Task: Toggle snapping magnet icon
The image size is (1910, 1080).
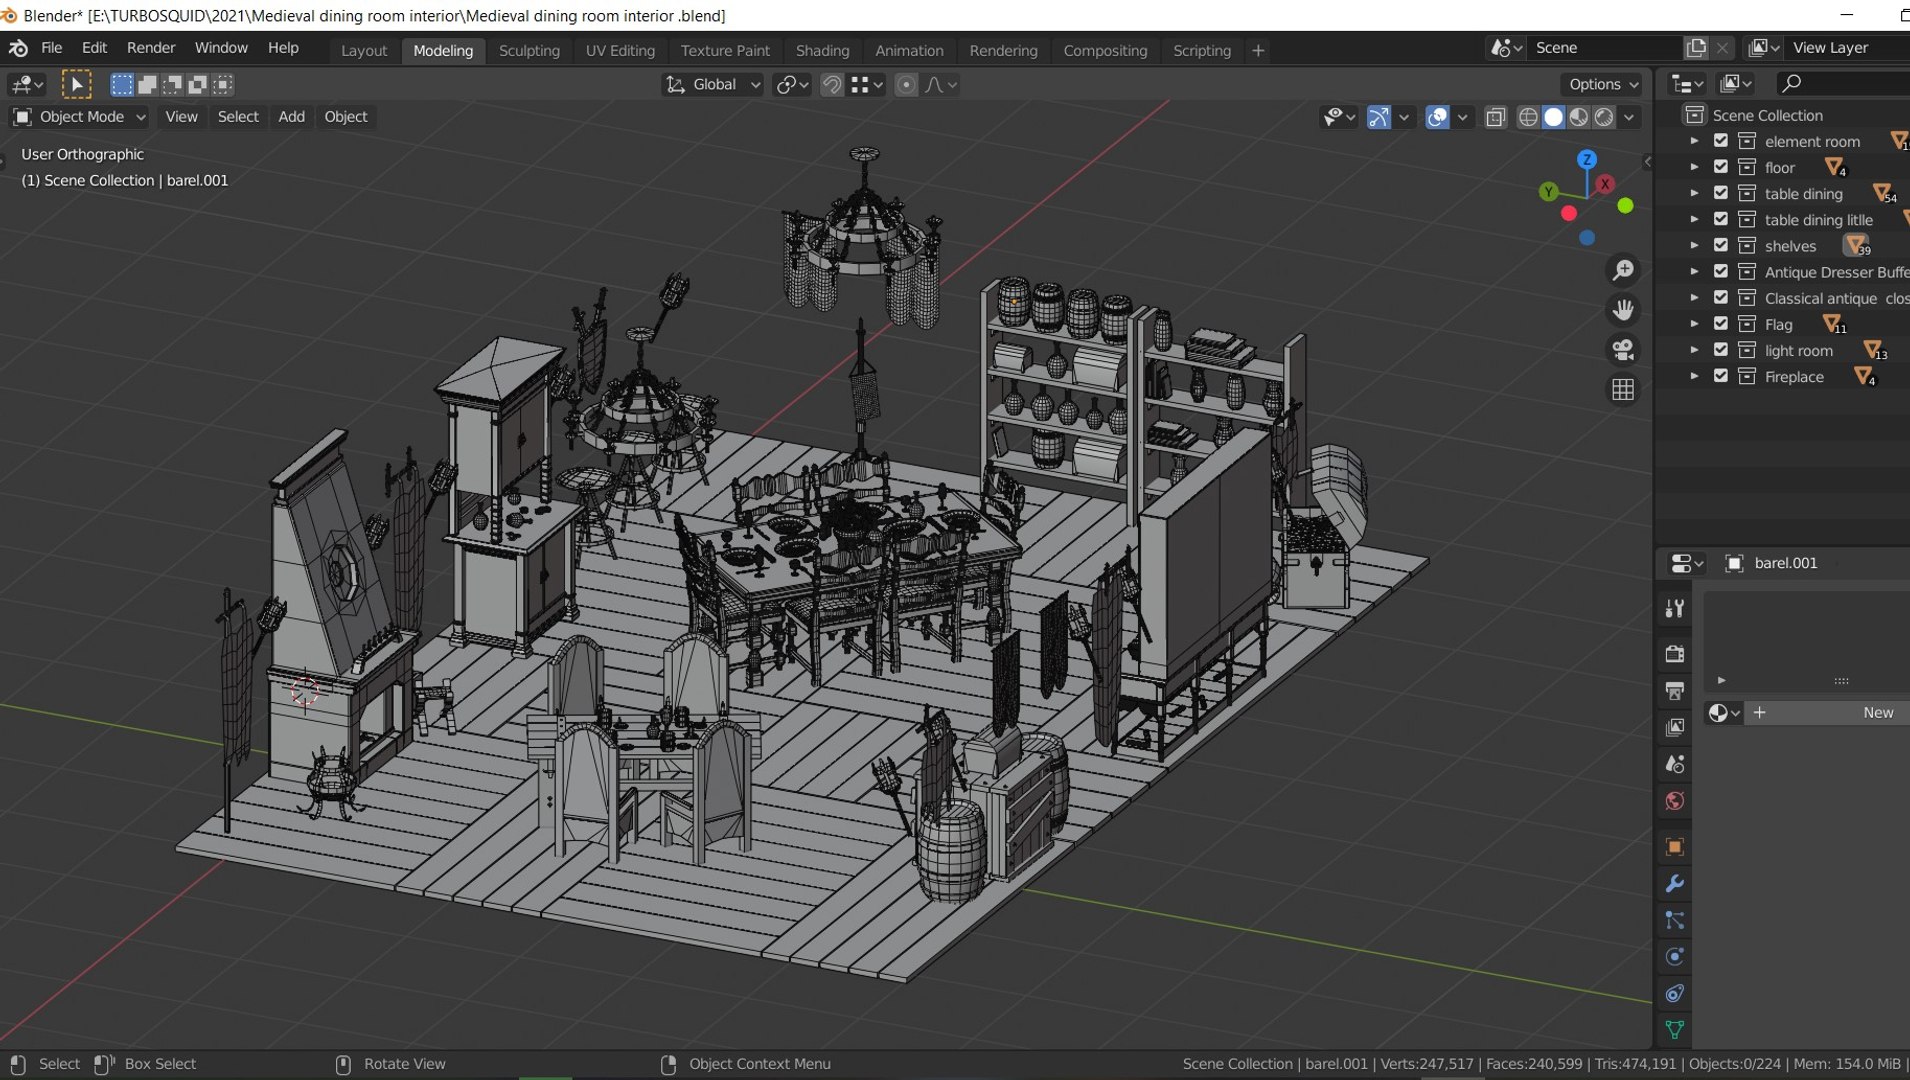Action: (831, 85)
